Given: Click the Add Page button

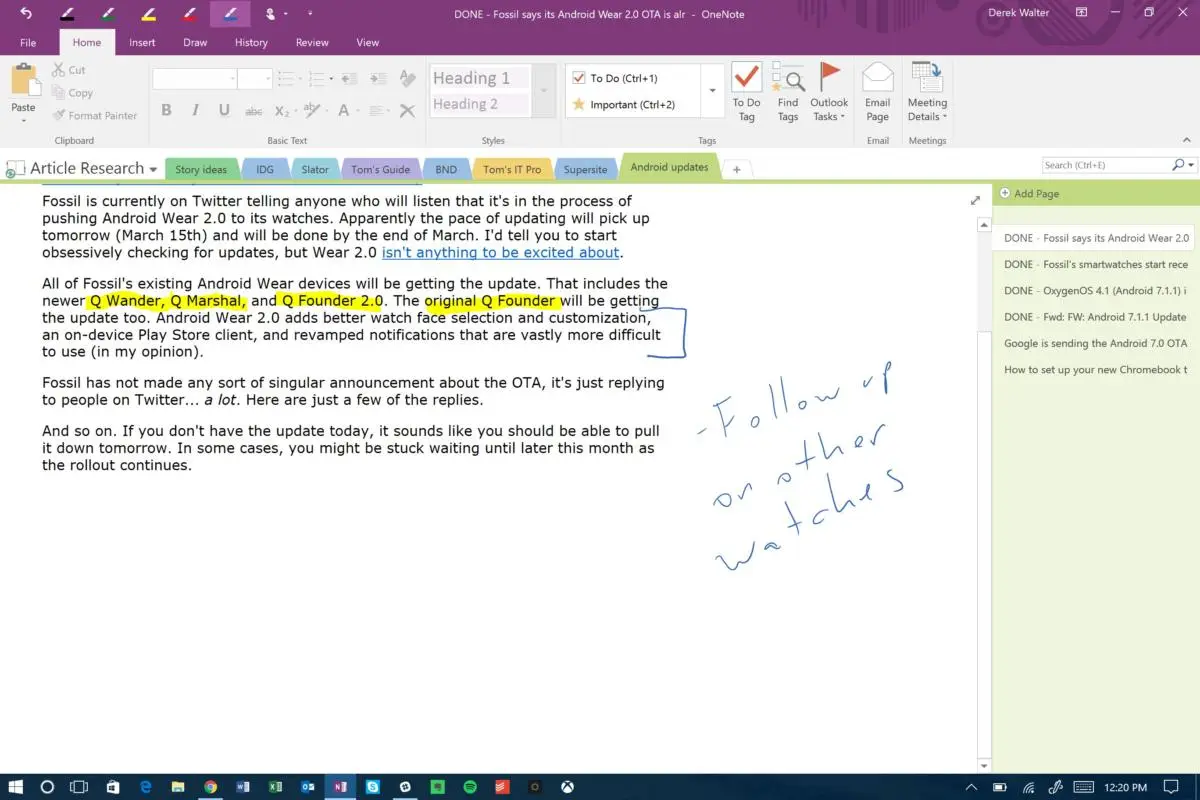Looking at the screenshot, I should coord(1030,194).
